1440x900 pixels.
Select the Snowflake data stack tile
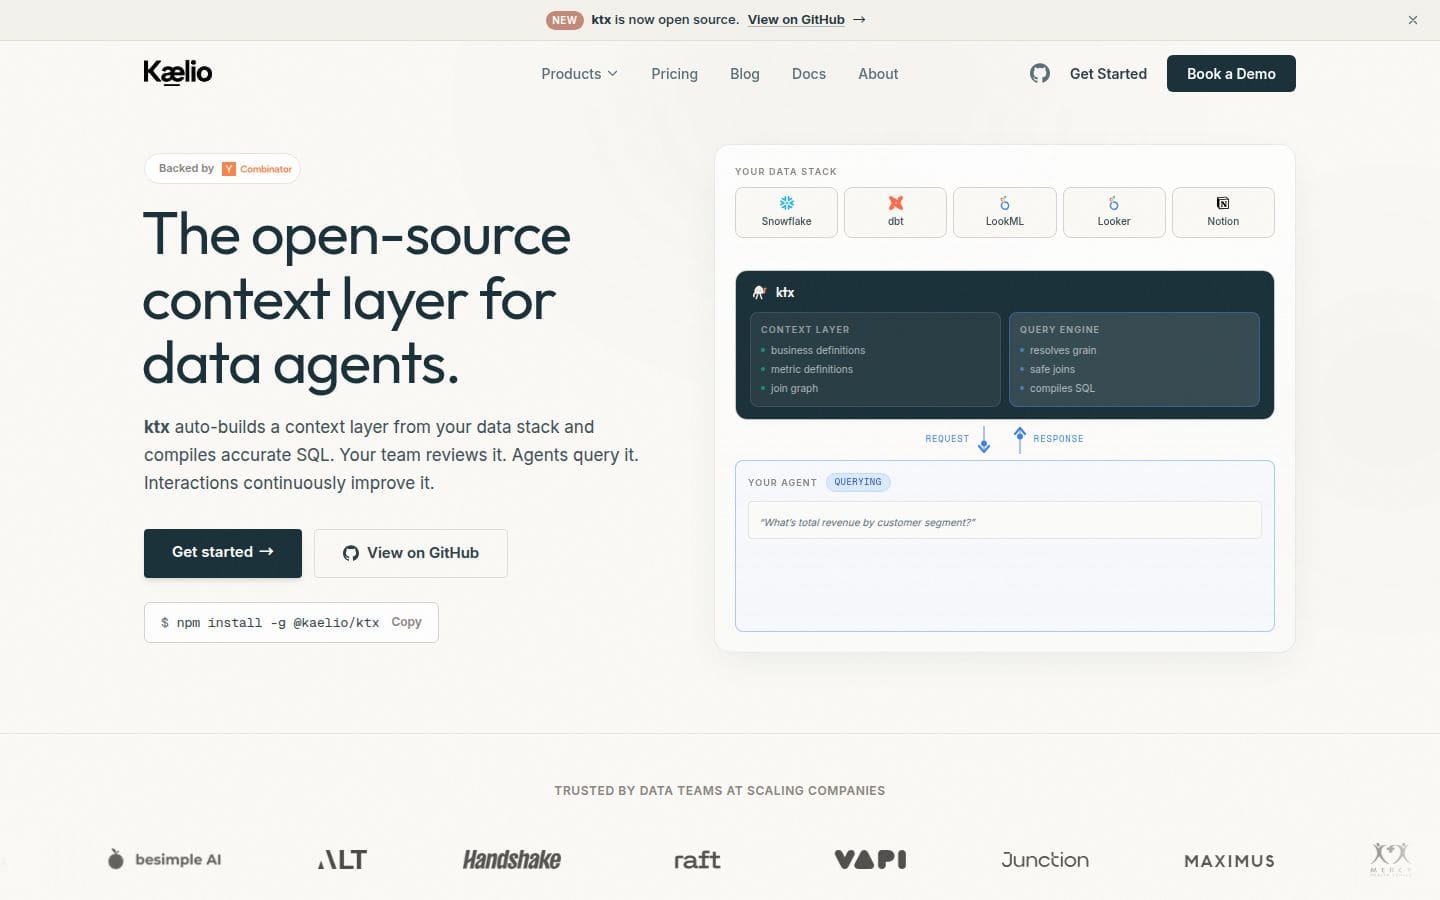[786, 212]
